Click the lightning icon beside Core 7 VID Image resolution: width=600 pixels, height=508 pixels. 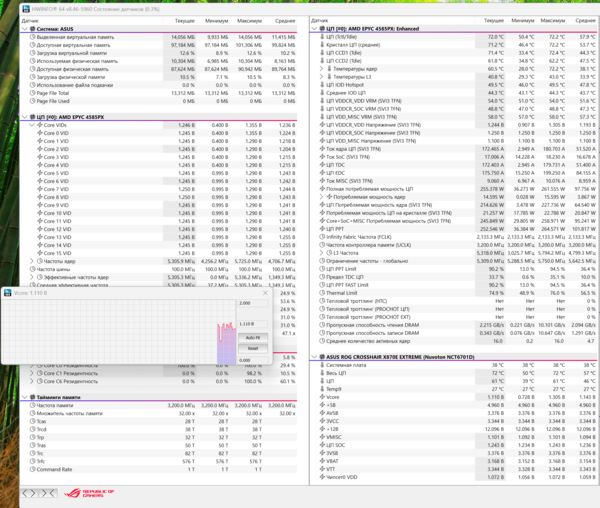40,189
